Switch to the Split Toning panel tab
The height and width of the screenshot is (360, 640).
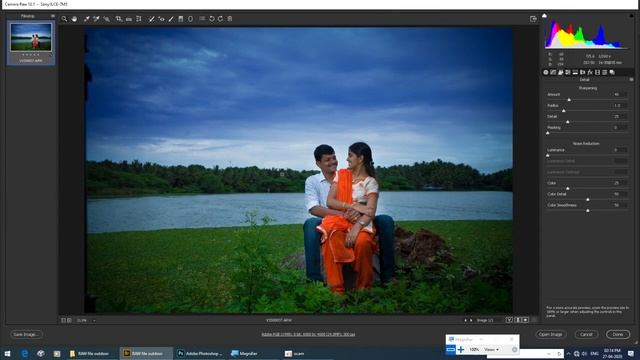coord(575,72)
